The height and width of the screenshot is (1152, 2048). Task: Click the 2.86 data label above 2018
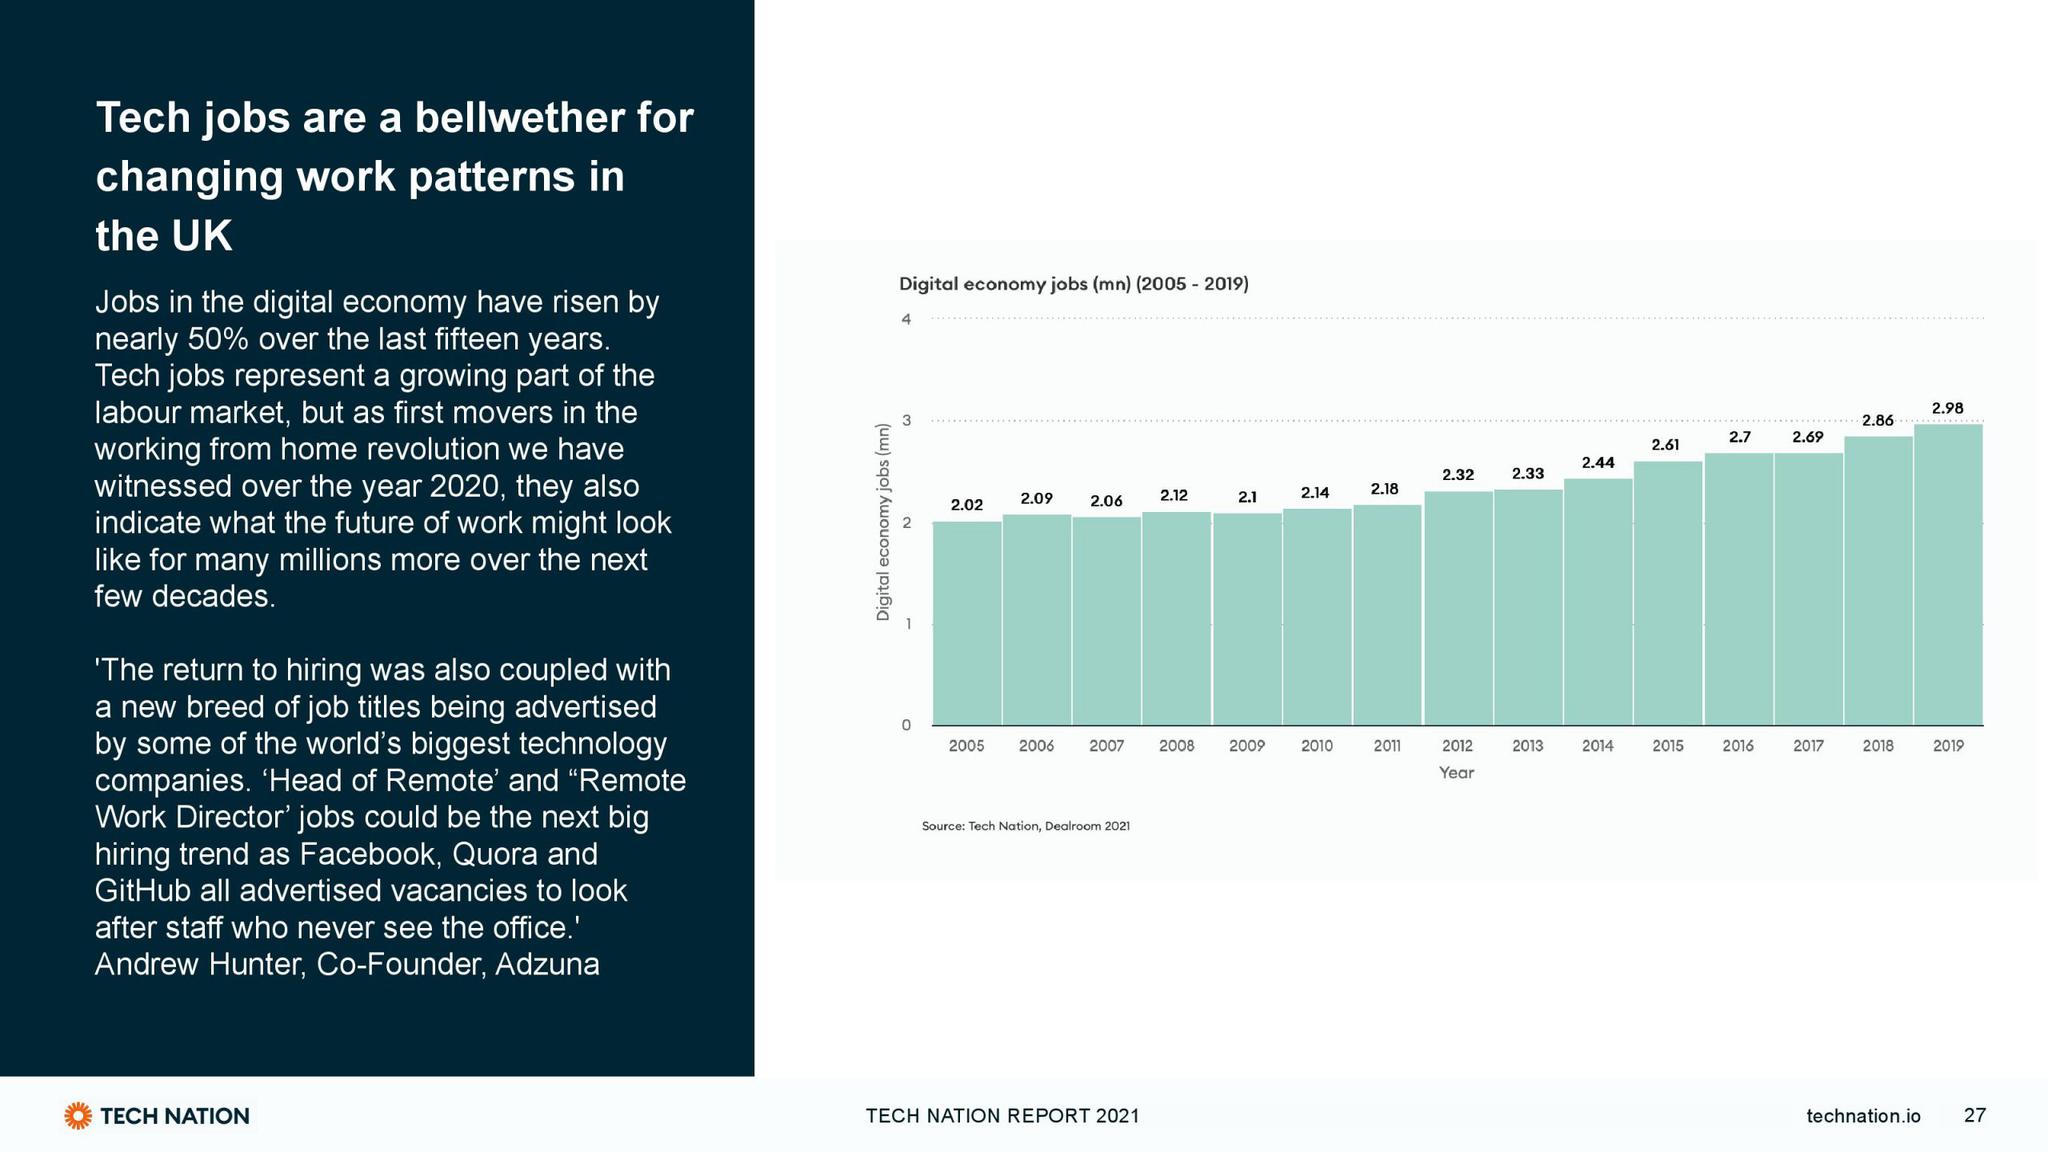point(1877,421)
